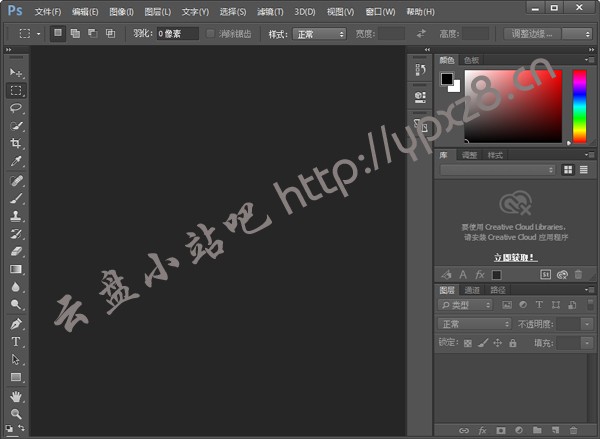Click the 立即获取! link
This screenshot has width=600, height=439.
(x=515, y=257)
